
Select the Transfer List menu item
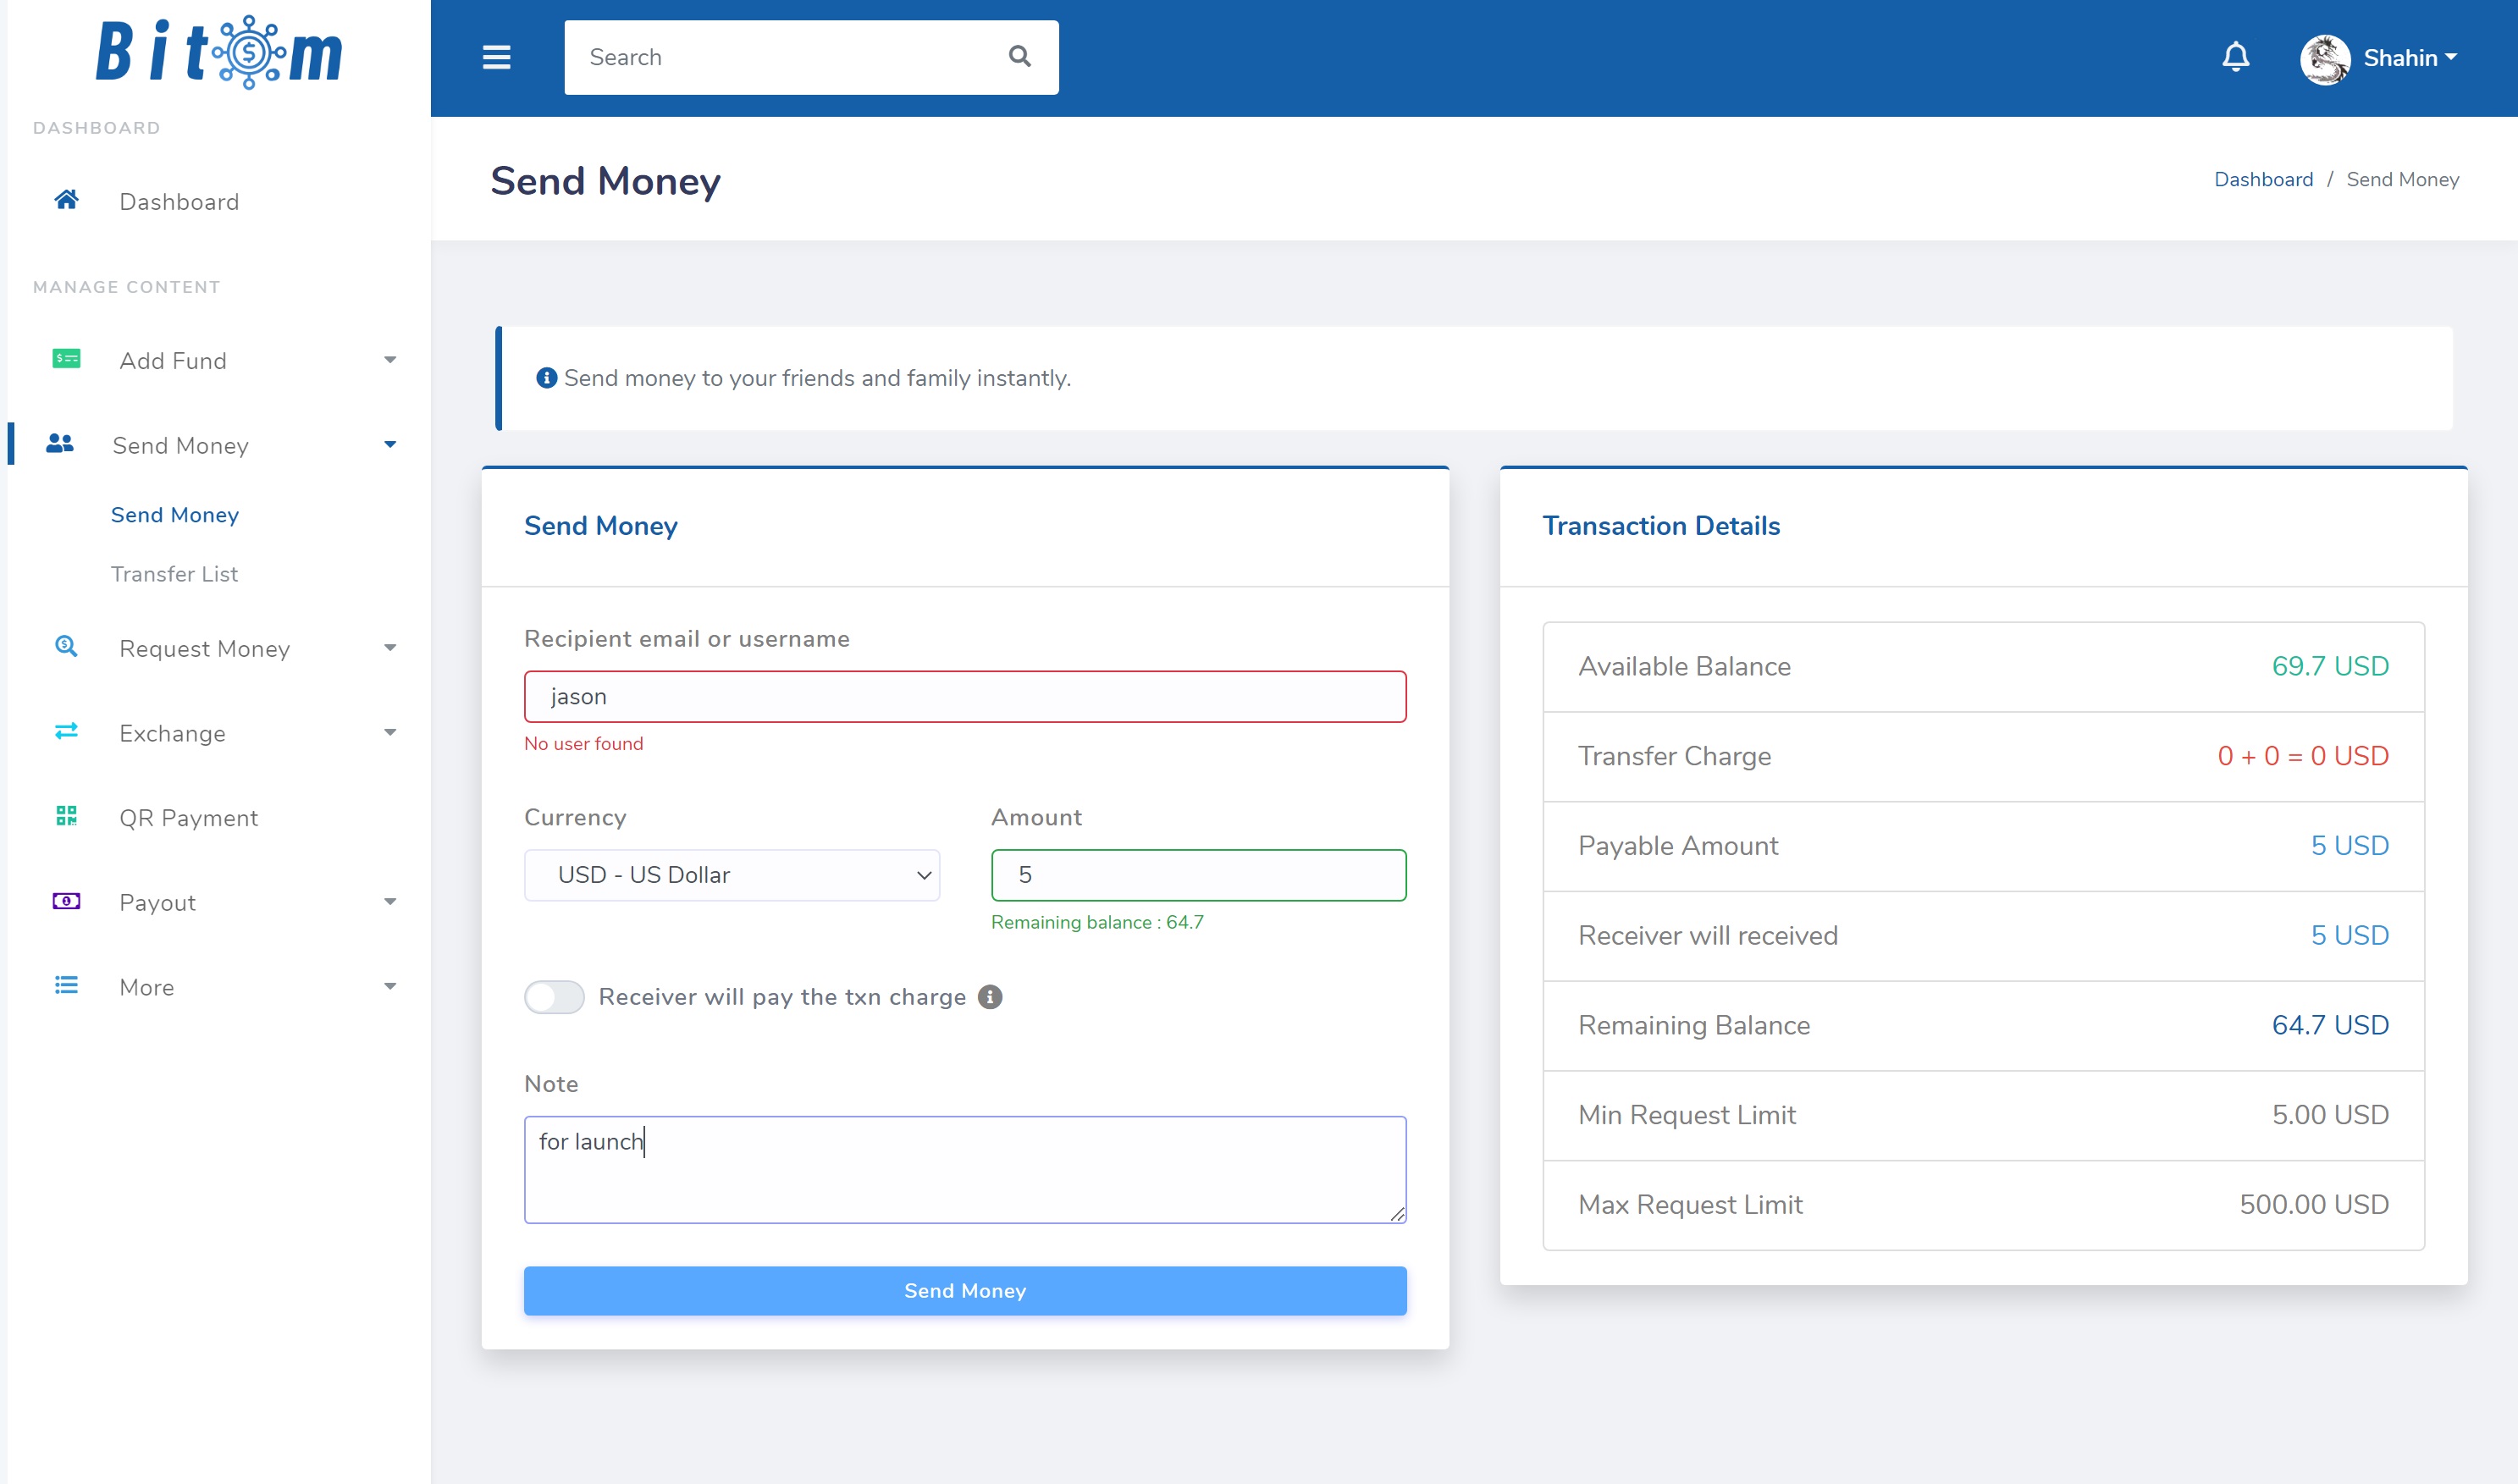tap(174, 574)
